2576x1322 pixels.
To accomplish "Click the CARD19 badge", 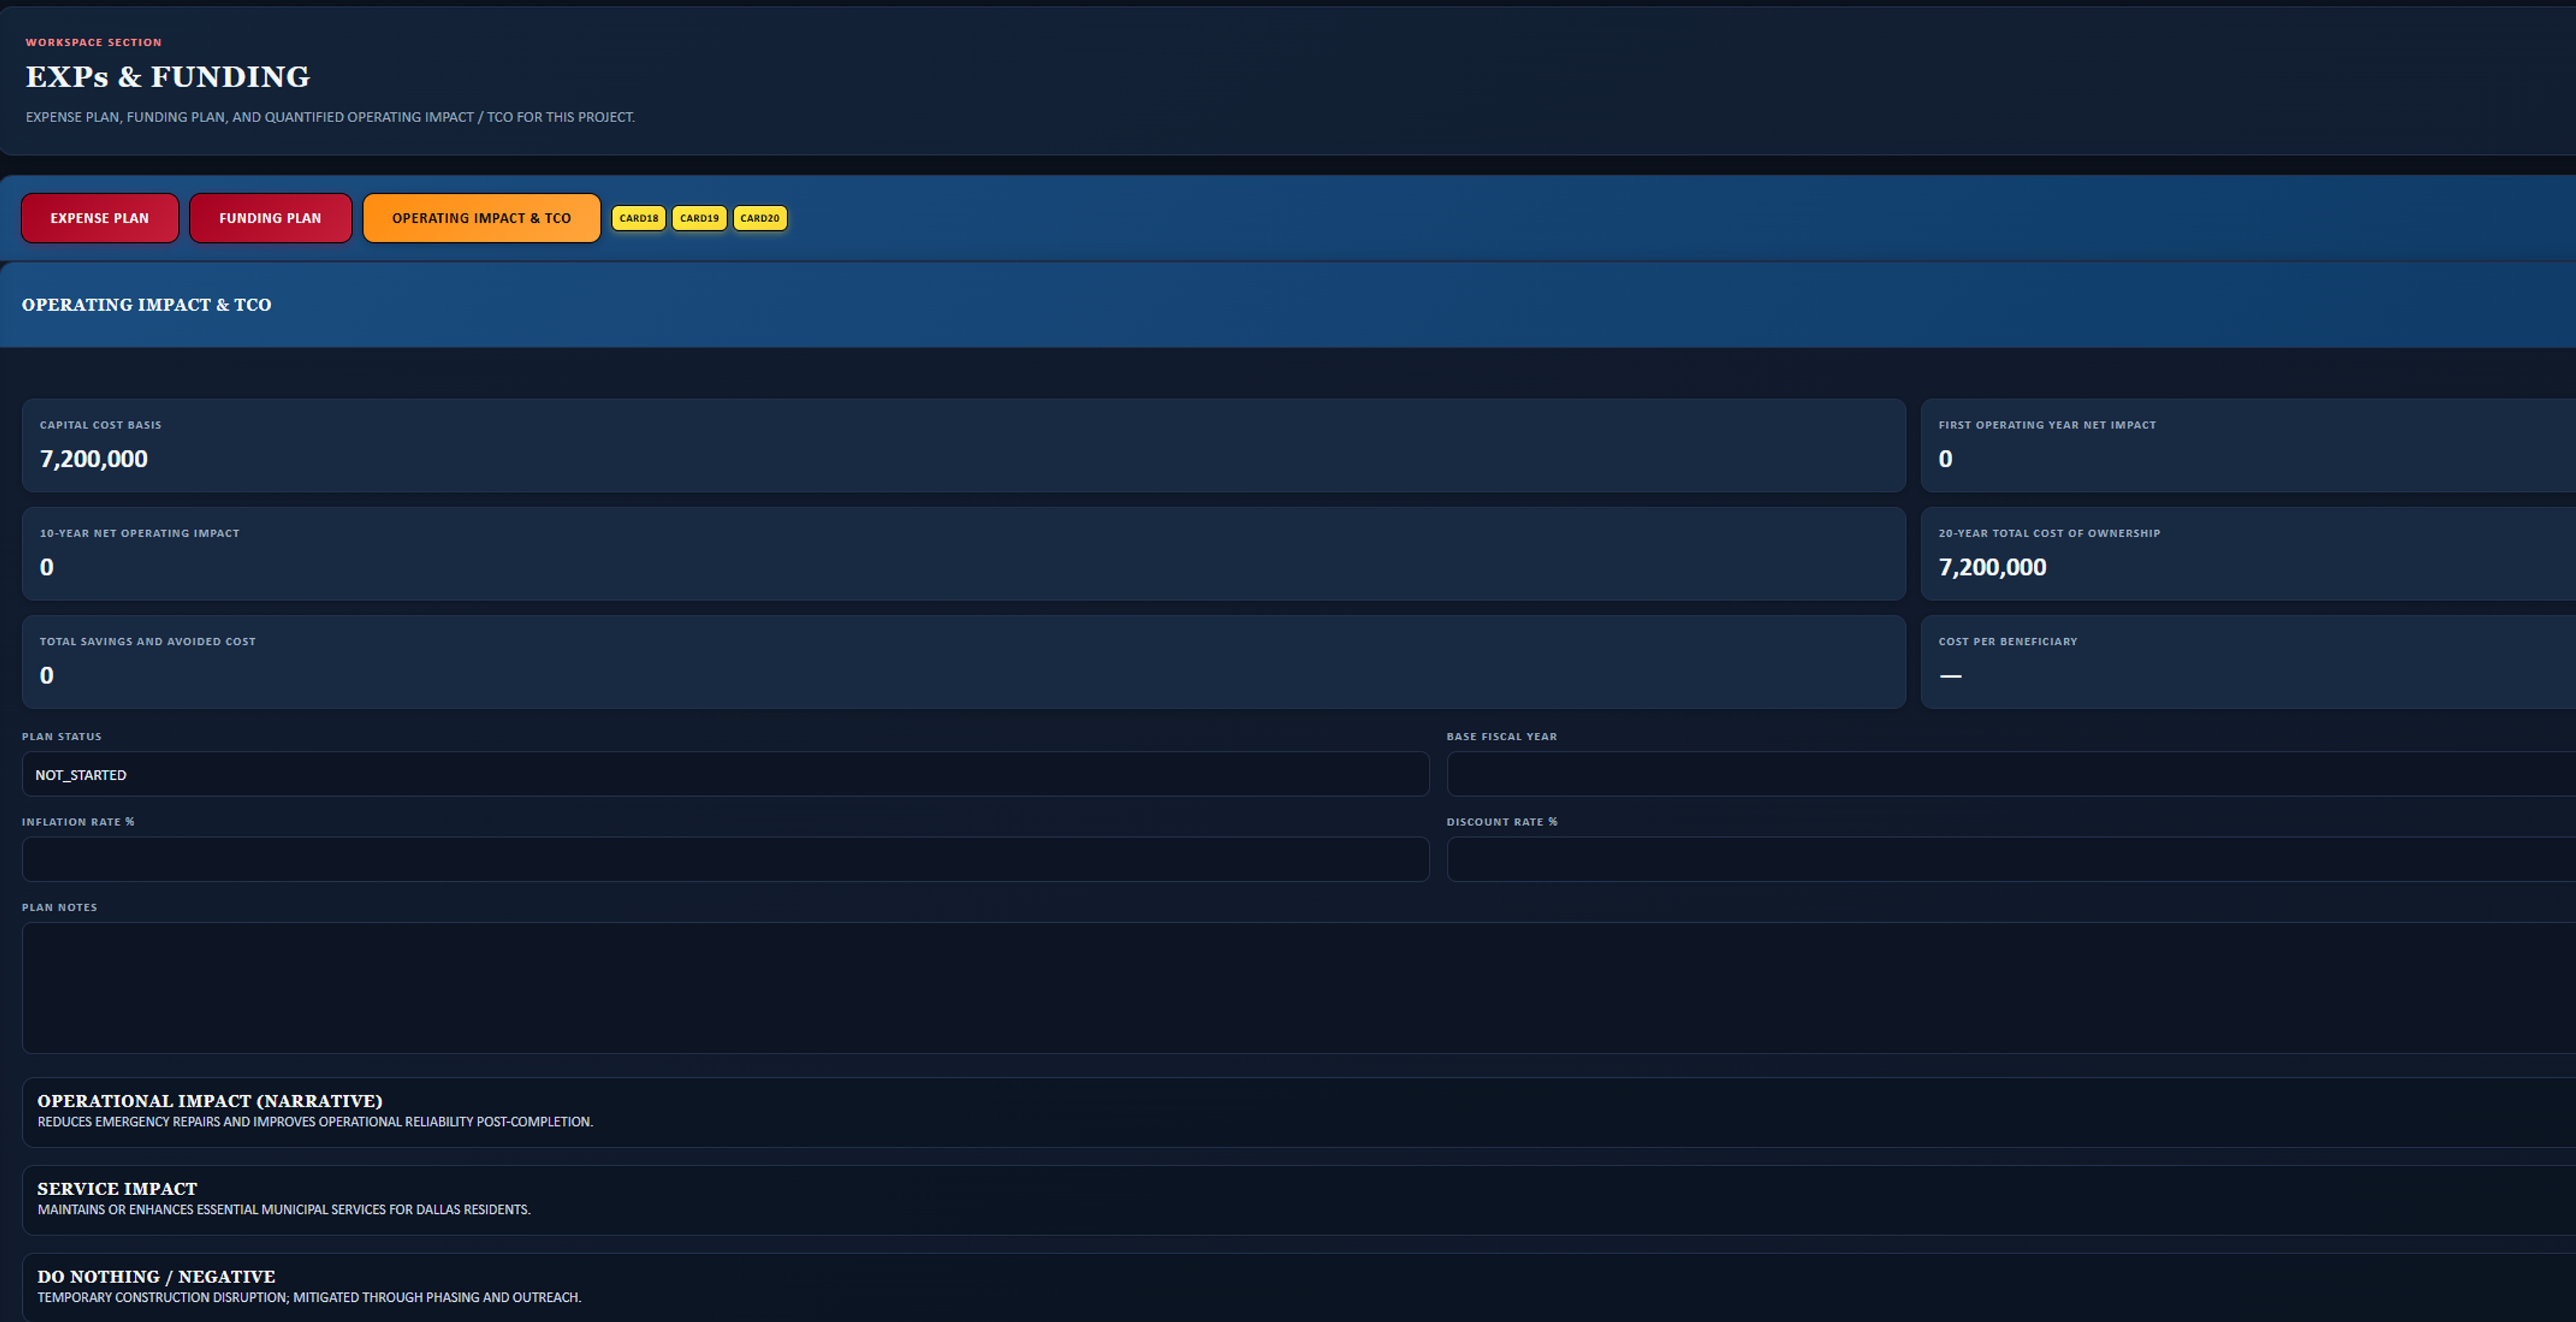I will (699, 218).
